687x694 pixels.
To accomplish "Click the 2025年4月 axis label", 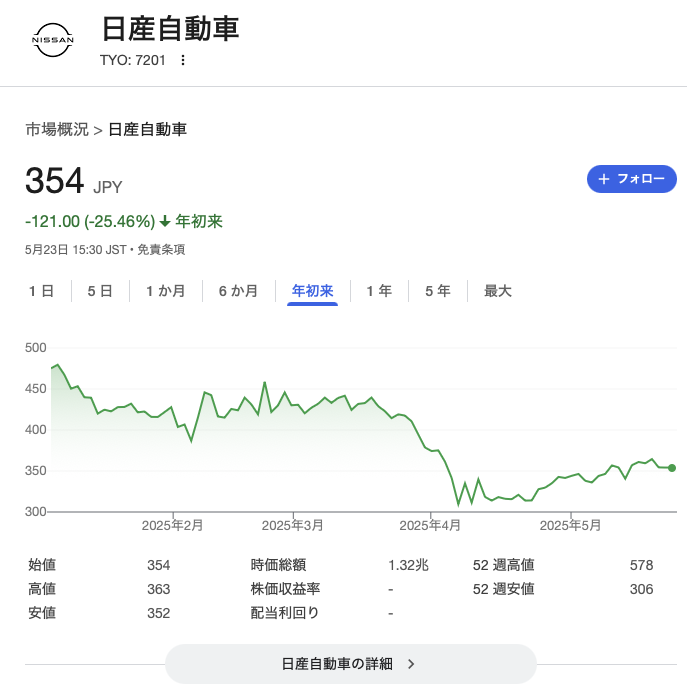I will pyautogui.click(x=430, y=525).
